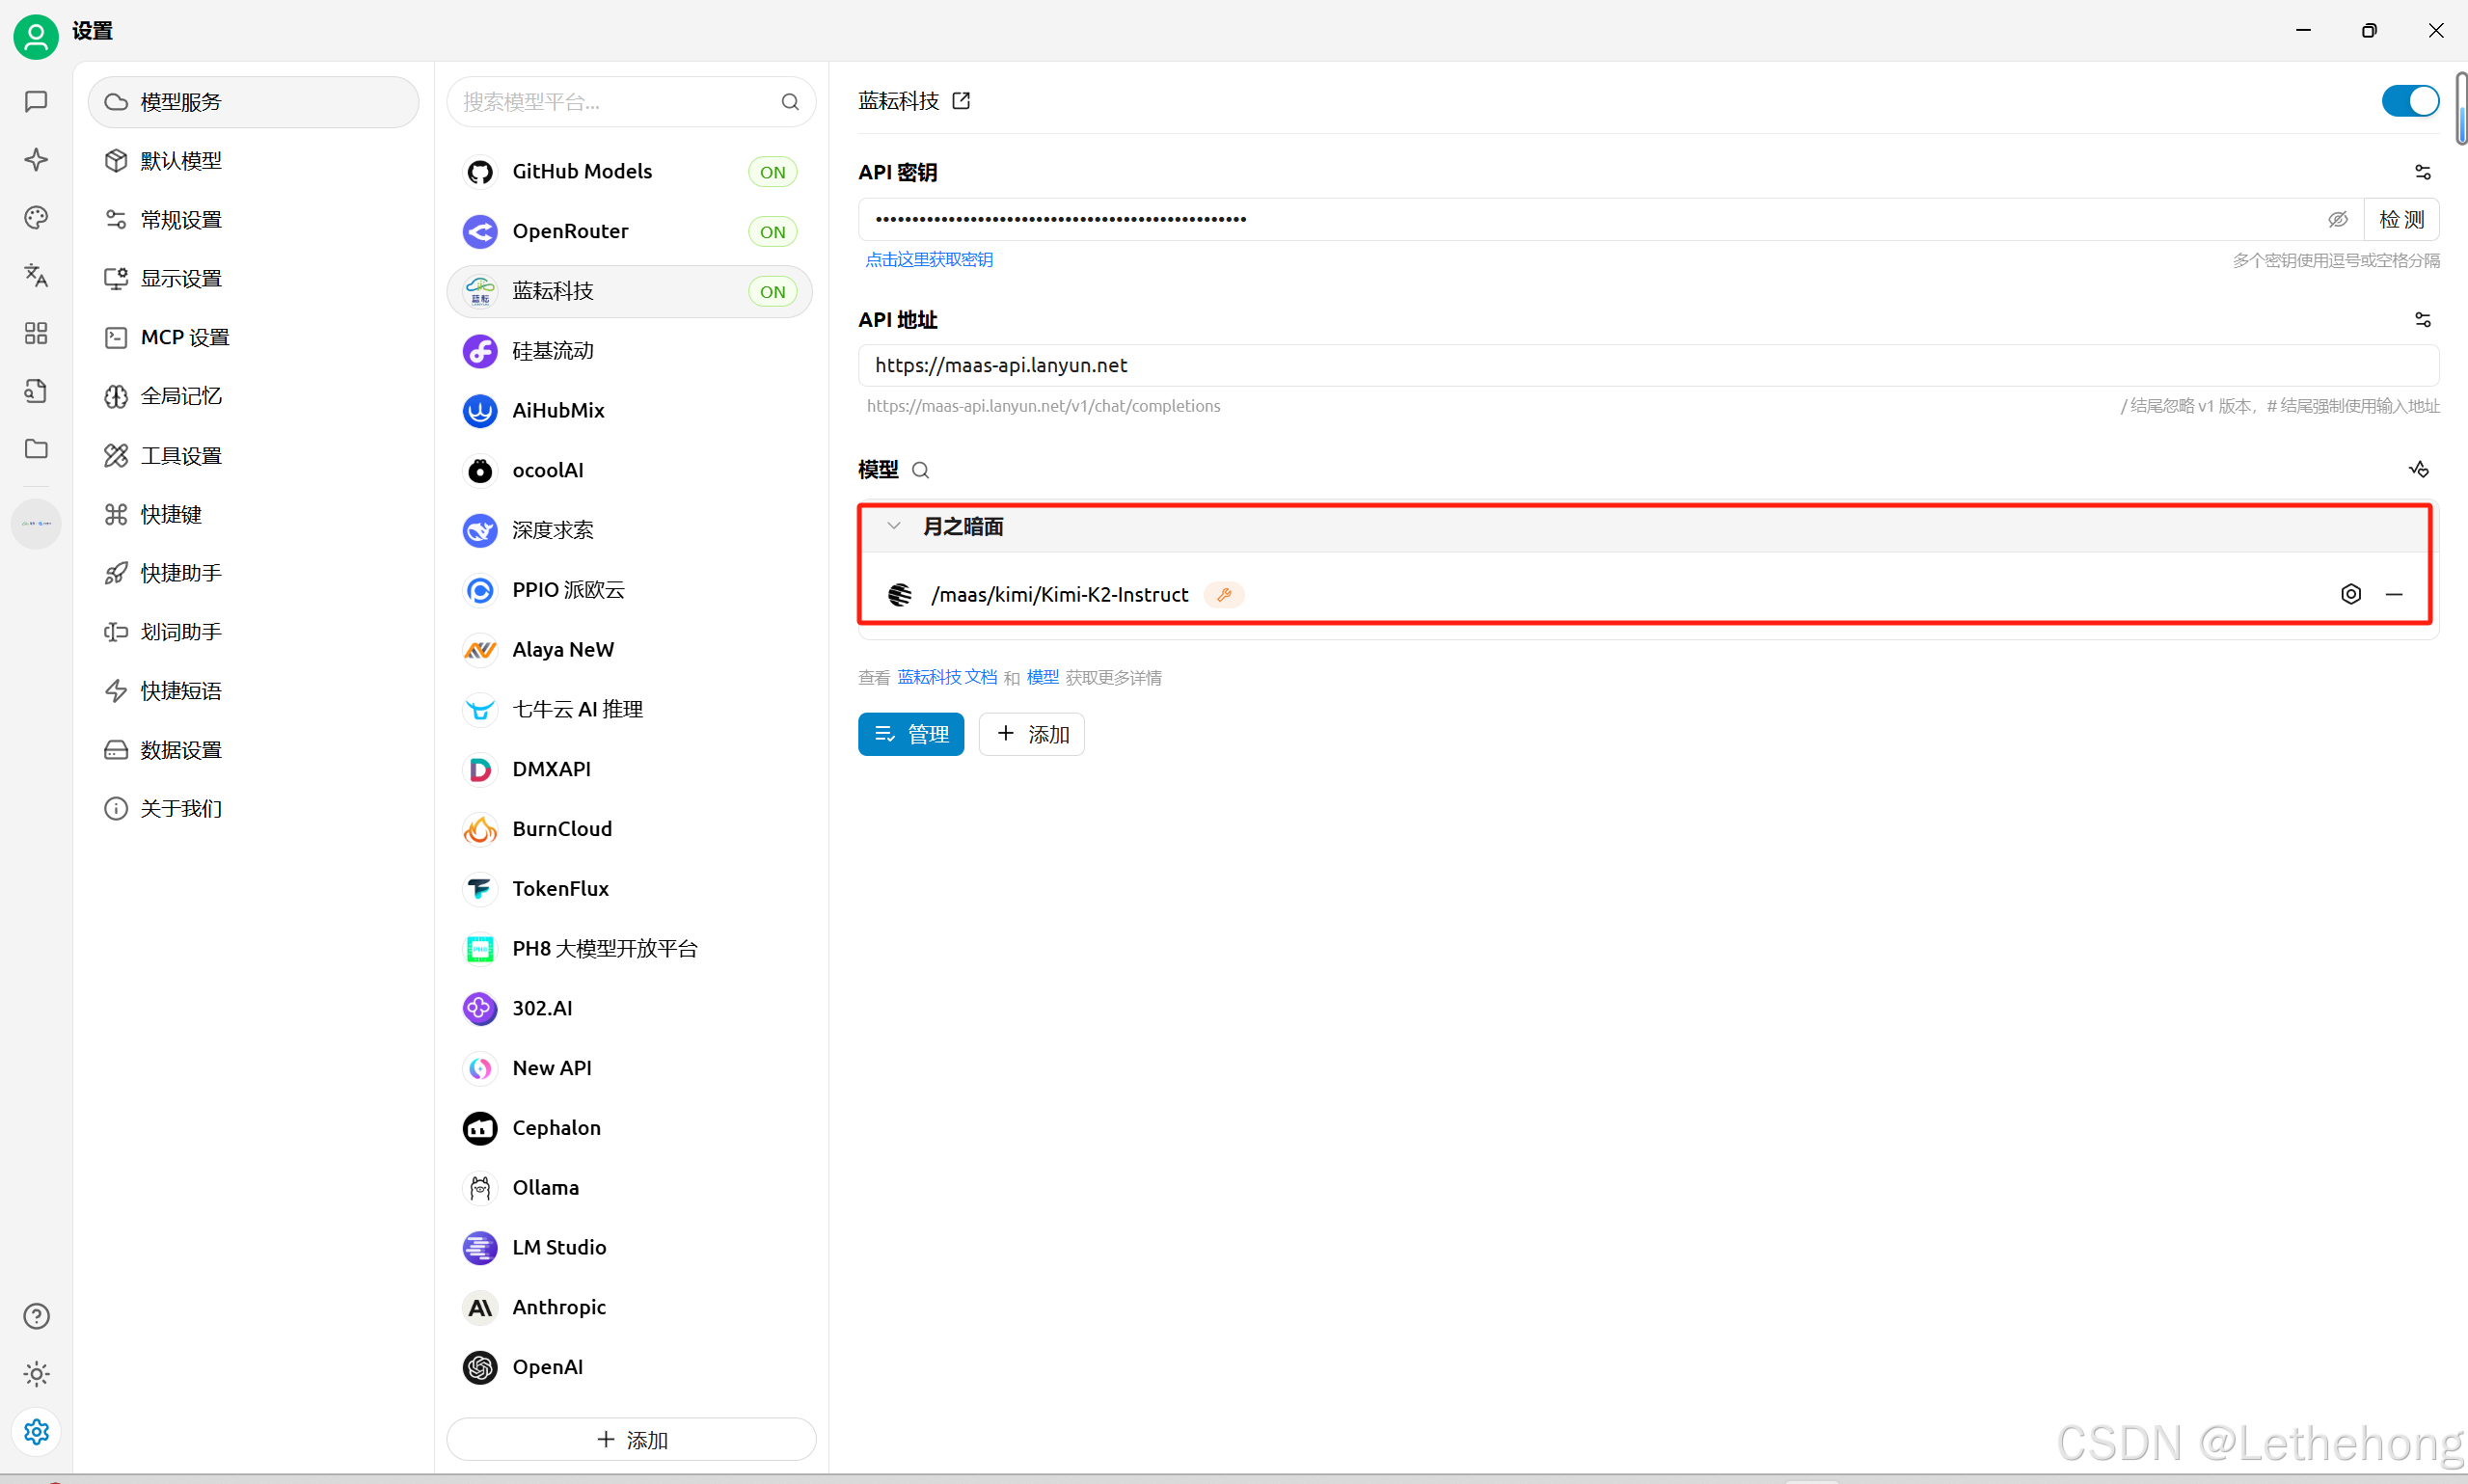Collapse the 月之暗面 model group
2468x1484 pixels.
894,526
